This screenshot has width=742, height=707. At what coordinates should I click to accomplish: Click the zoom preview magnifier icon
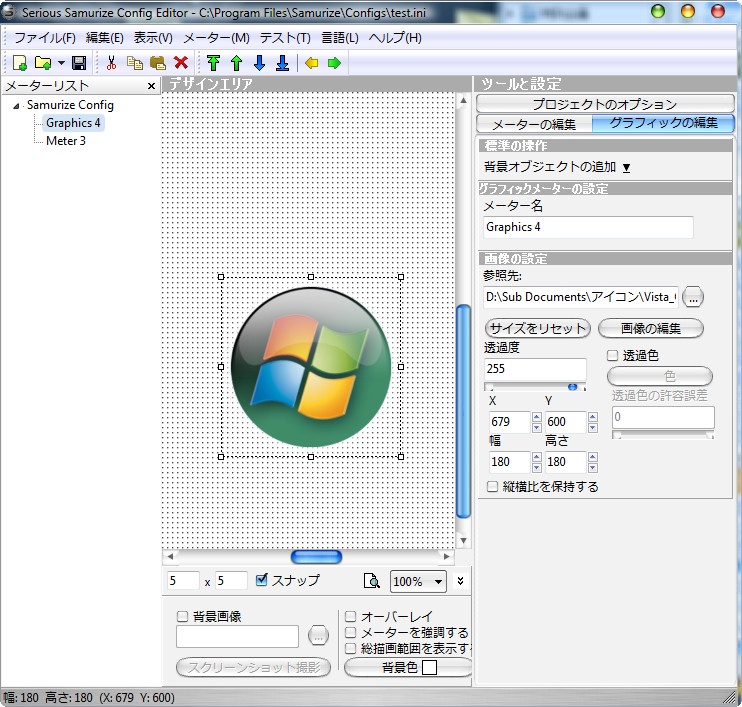tap(371, 581)
